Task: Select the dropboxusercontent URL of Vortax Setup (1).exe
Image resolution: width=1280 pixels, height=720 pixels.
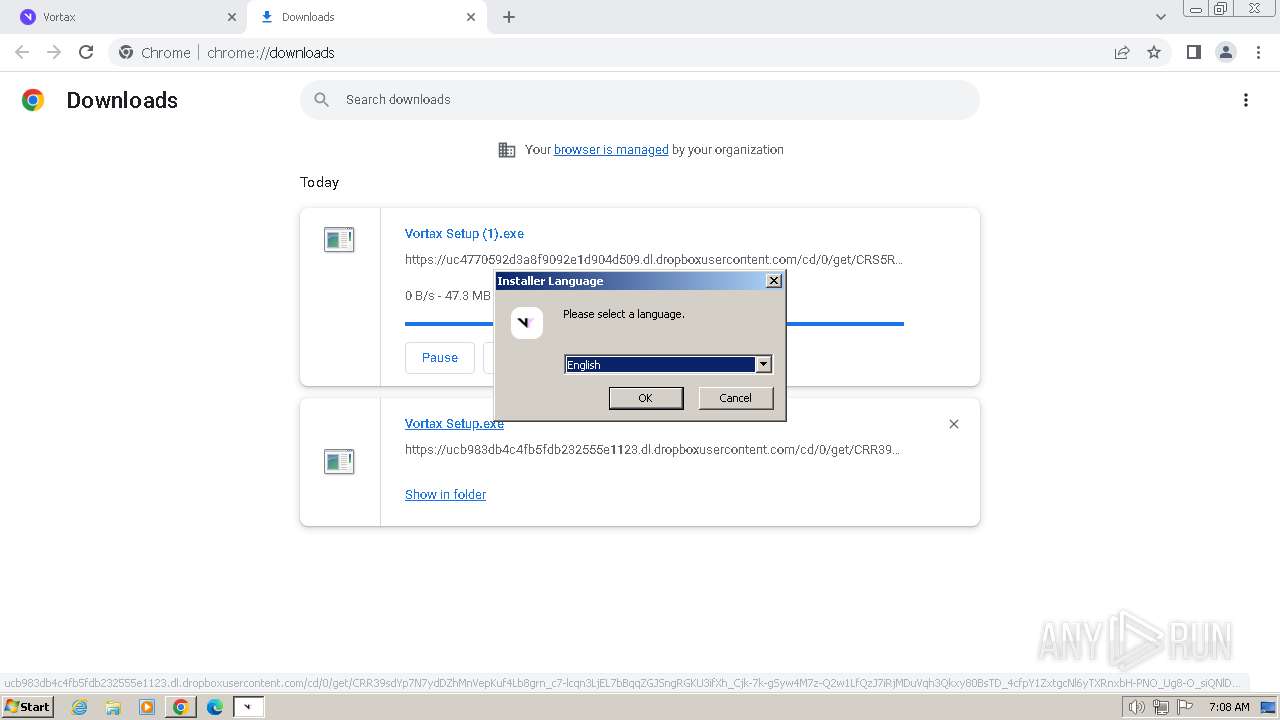Action: [654, 260]
